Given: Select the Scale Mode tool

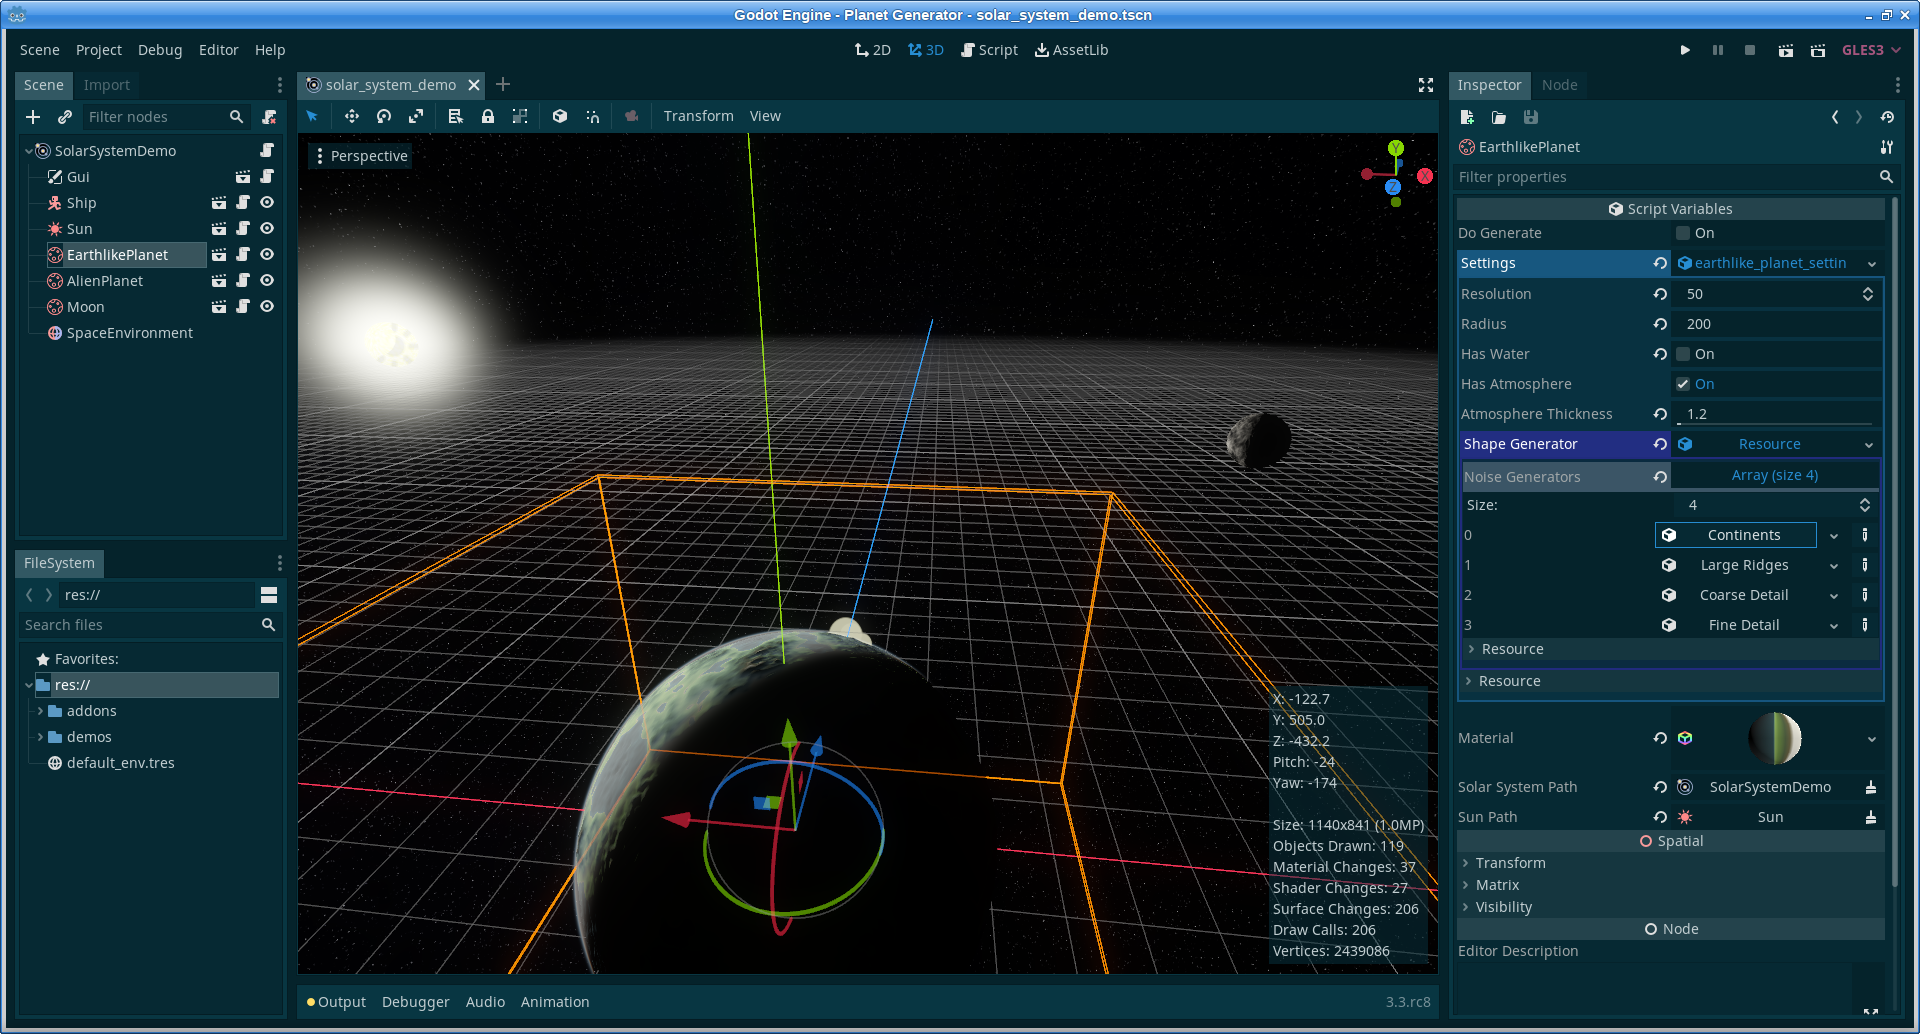Looking at the screenshot, I should pos(416,116).
